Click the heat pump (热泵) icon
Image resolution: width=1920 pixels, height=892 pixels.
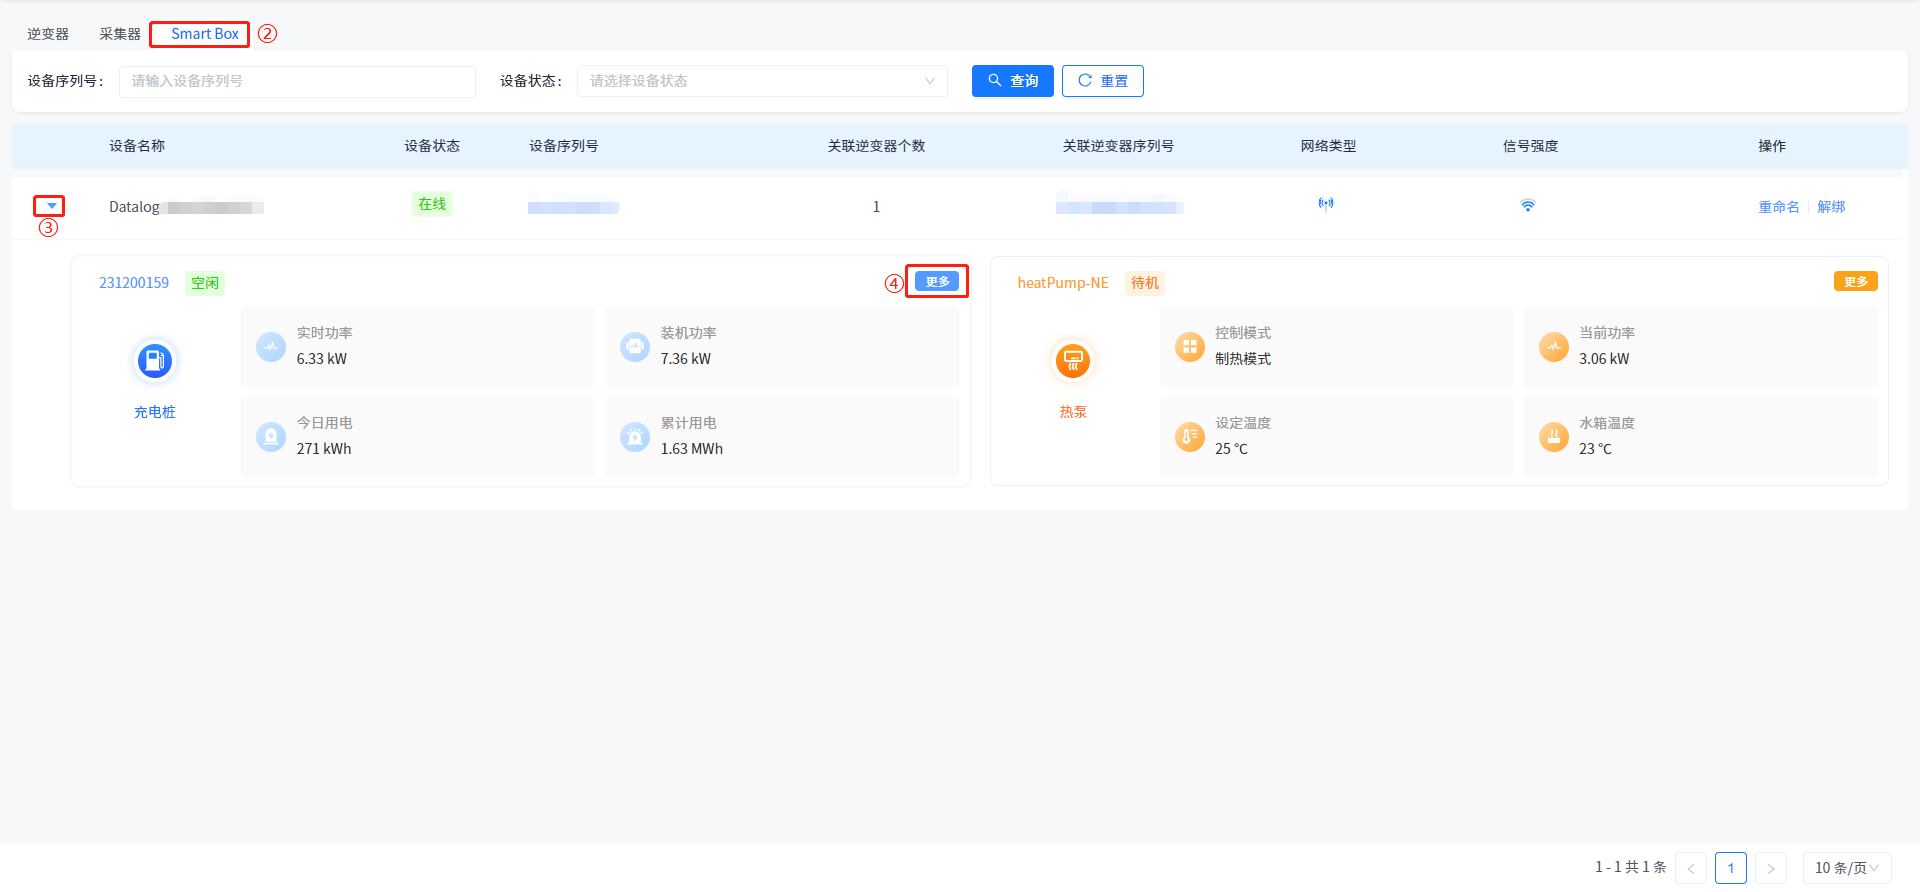pos(1072,361)
